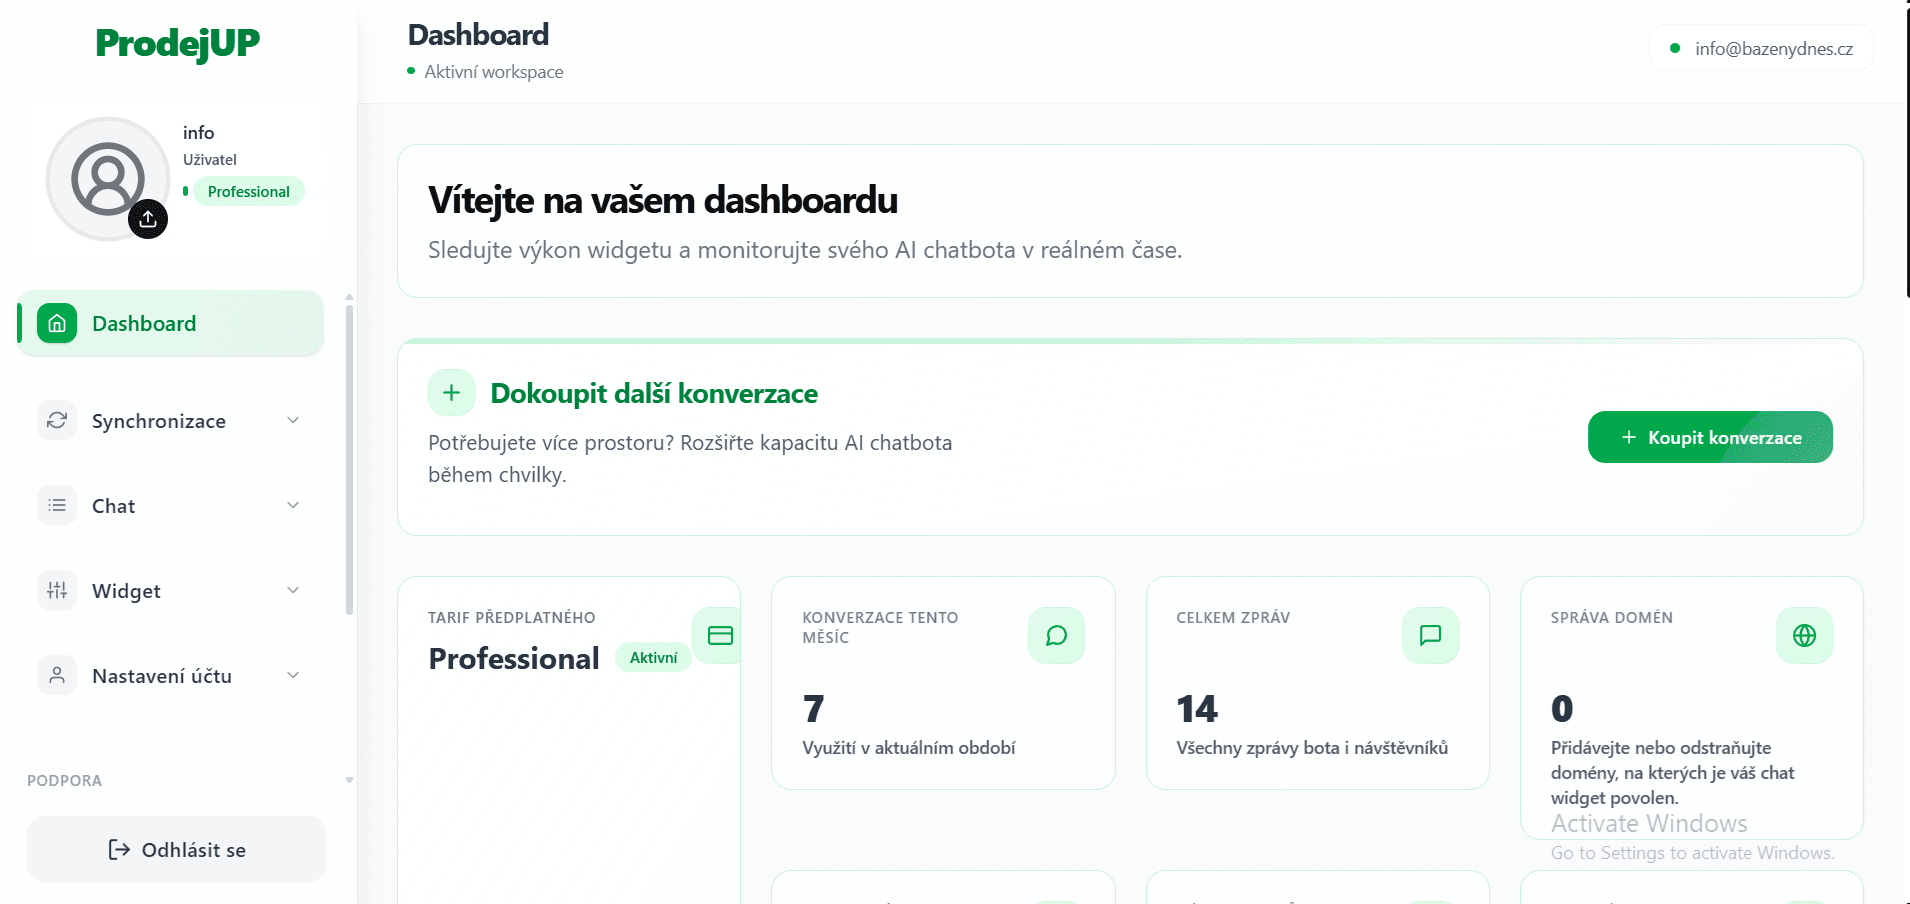Click the Odhlásit se button
Screen dimensions: 1910x904
click(x=176, y=848)
